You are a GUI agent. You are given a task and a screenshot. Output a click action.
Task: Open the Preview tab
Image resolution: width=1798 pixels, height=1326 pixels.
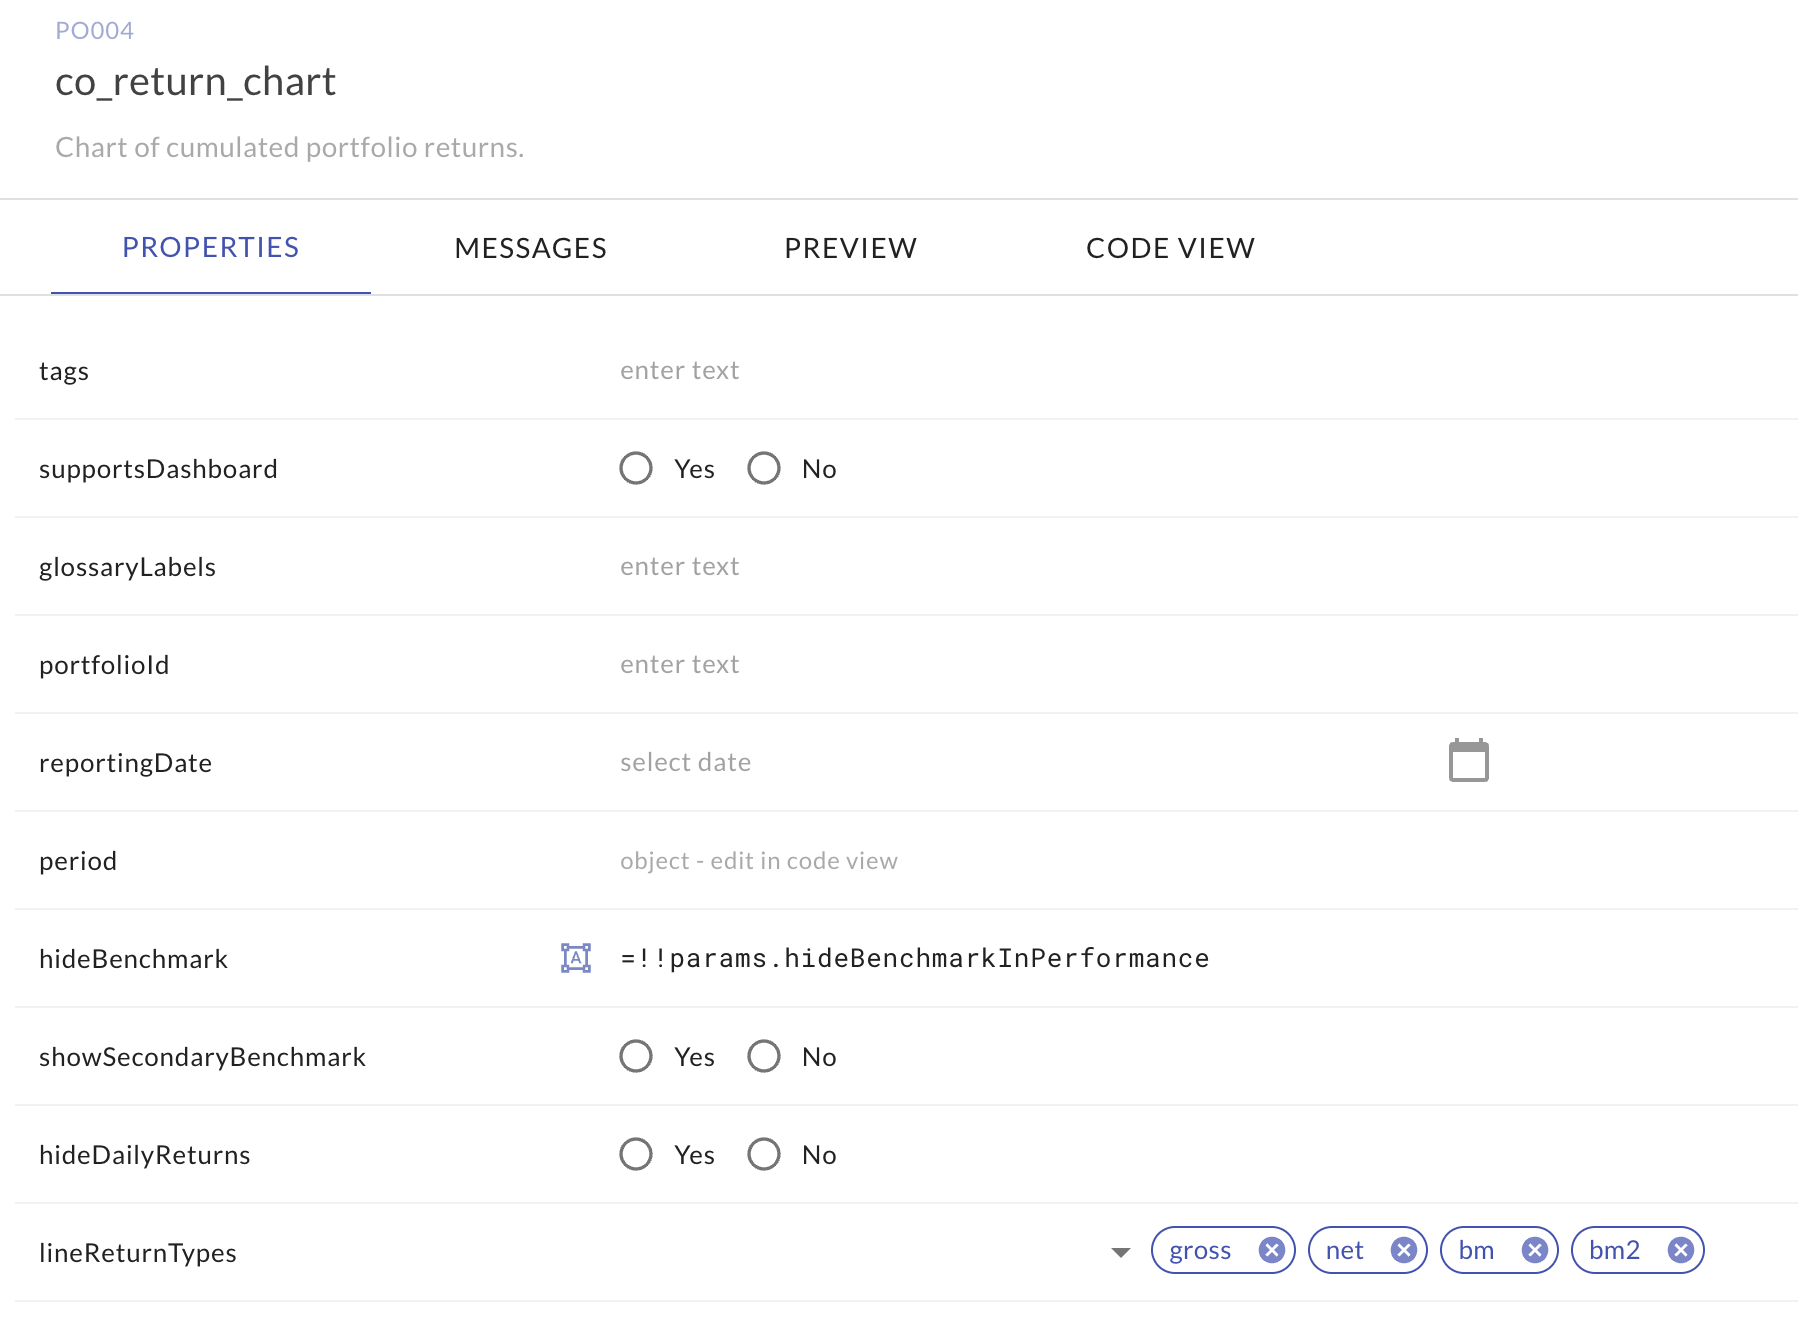pyautogui.click(x=850, y=248)
